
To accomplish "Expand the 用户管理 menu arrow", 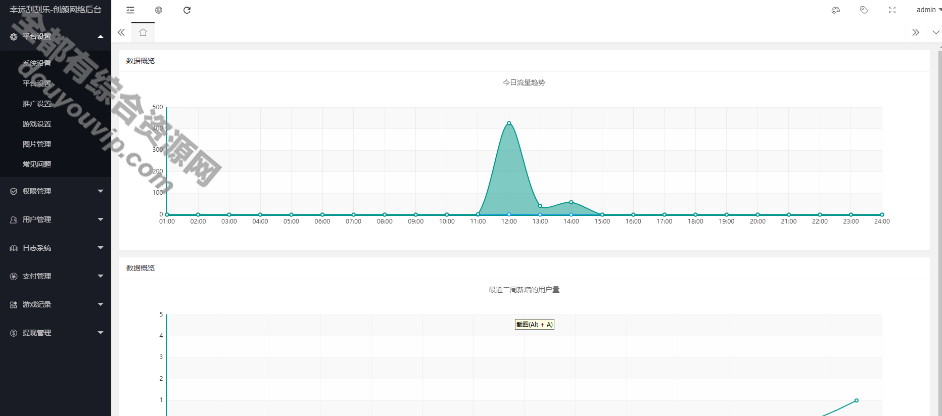I will point(100,219).
